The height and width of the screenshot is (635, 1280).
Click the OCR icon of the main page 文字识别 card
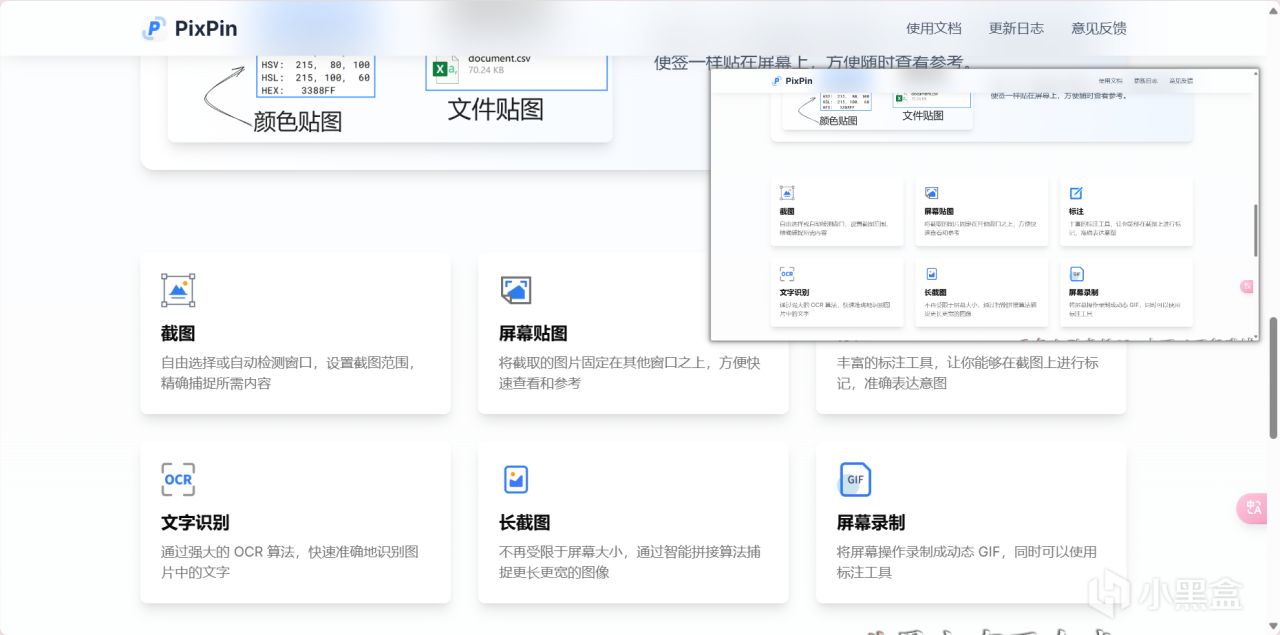coord(178,479)
